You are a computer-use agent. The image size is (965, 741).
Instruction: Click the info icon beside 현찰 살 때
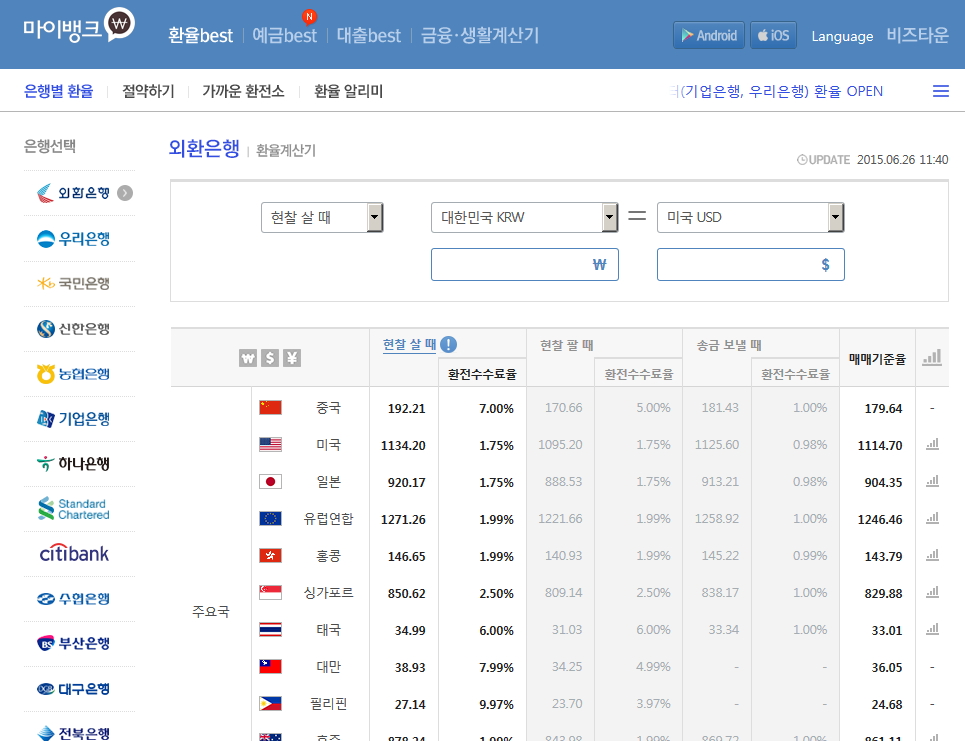(448, 344)
